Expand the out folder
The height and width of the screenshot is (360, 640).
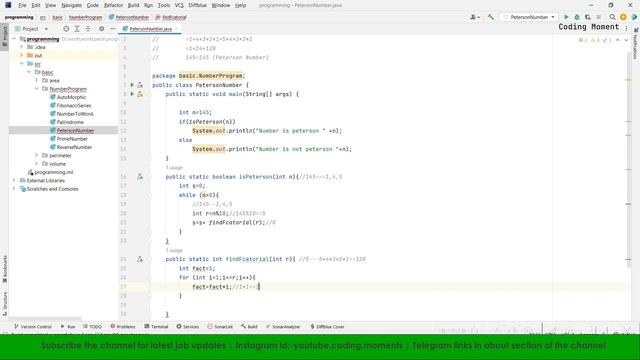click(x=22, y=55)
